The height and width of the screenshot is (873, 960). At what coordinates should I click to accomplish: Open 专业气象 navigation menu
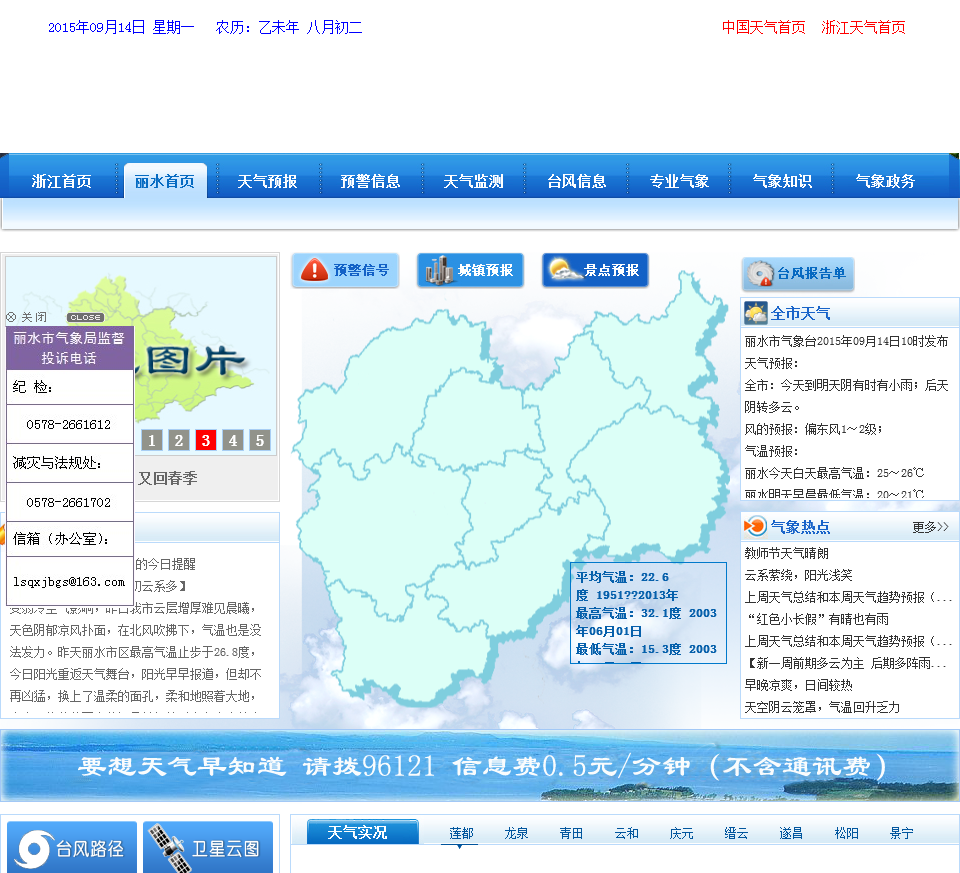(x=680, y=181)
